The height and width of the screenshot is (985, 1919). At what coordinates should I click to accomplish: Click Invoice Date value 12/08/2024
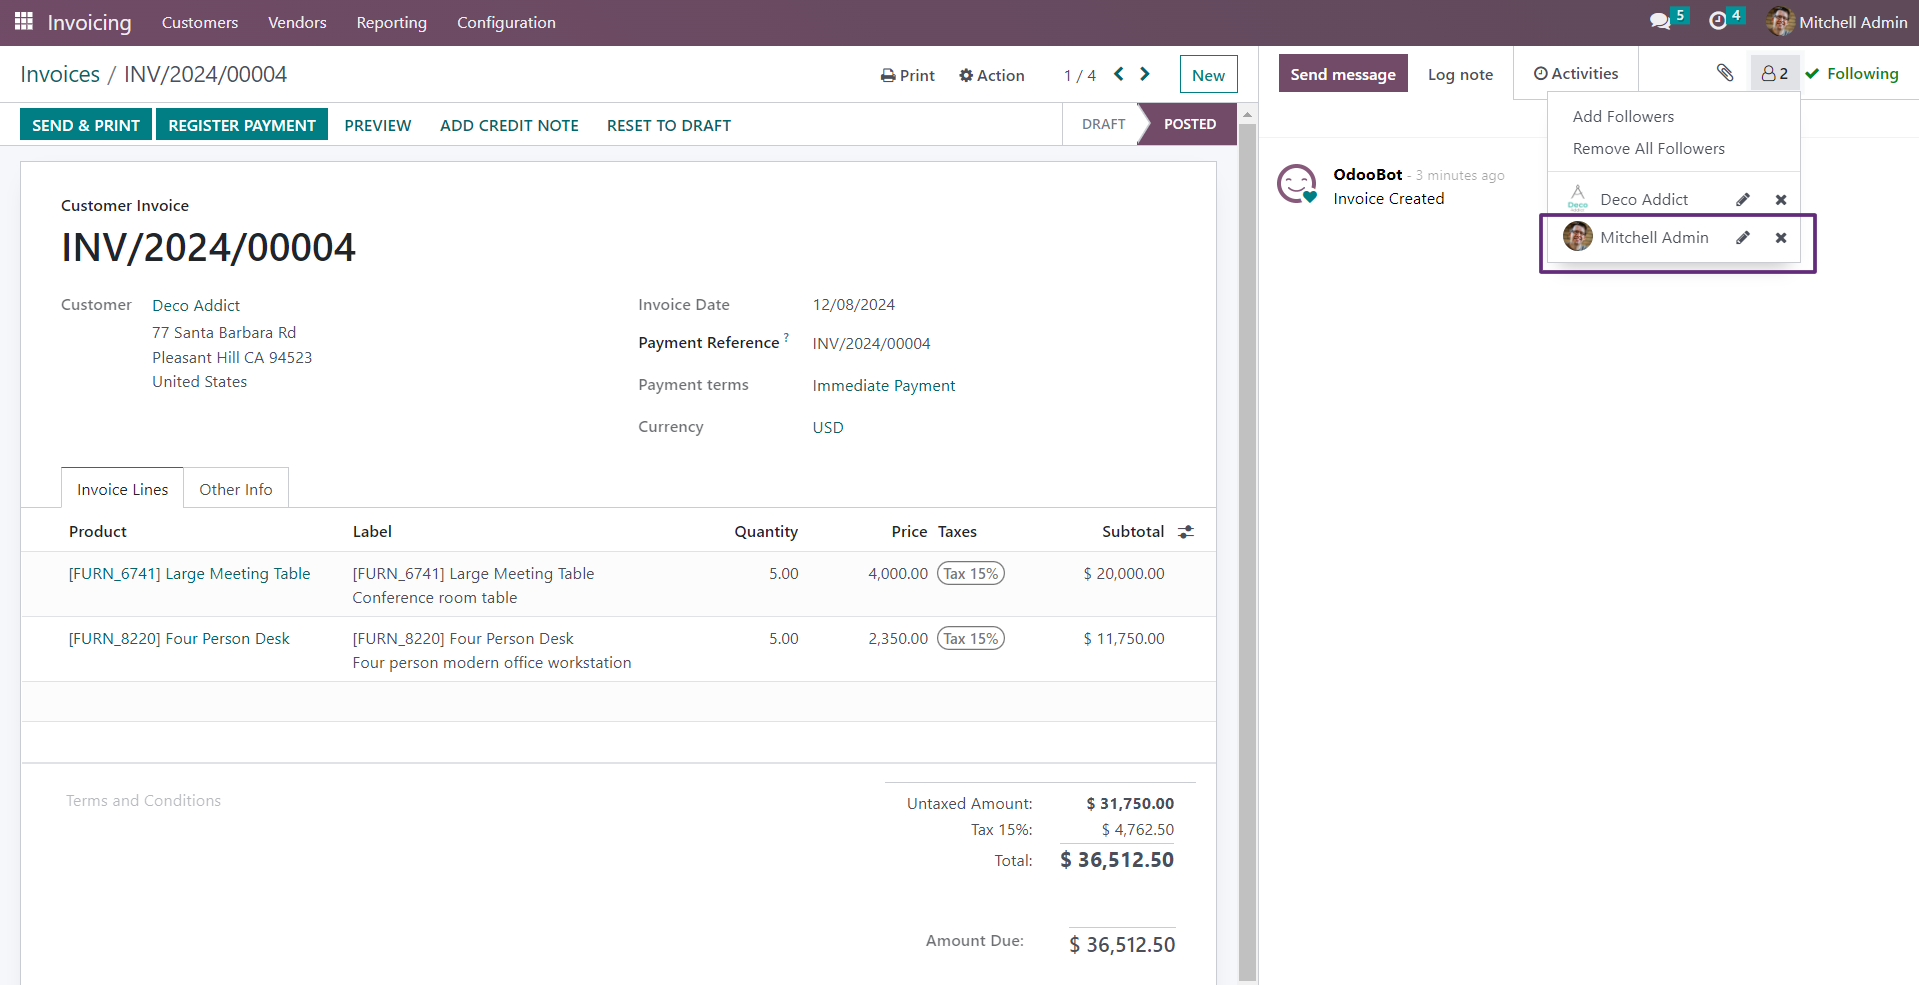click(x=854, y=305)
